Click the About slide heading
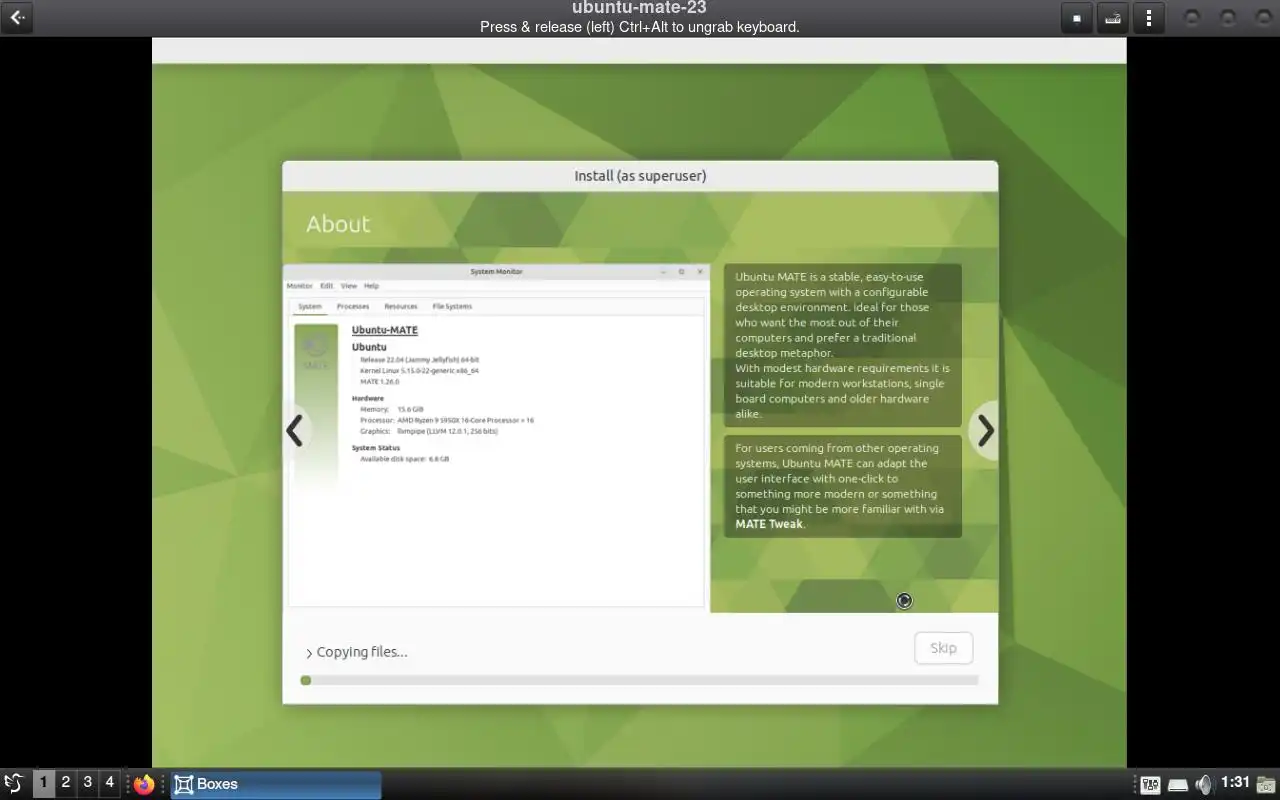 pos(338,224)
